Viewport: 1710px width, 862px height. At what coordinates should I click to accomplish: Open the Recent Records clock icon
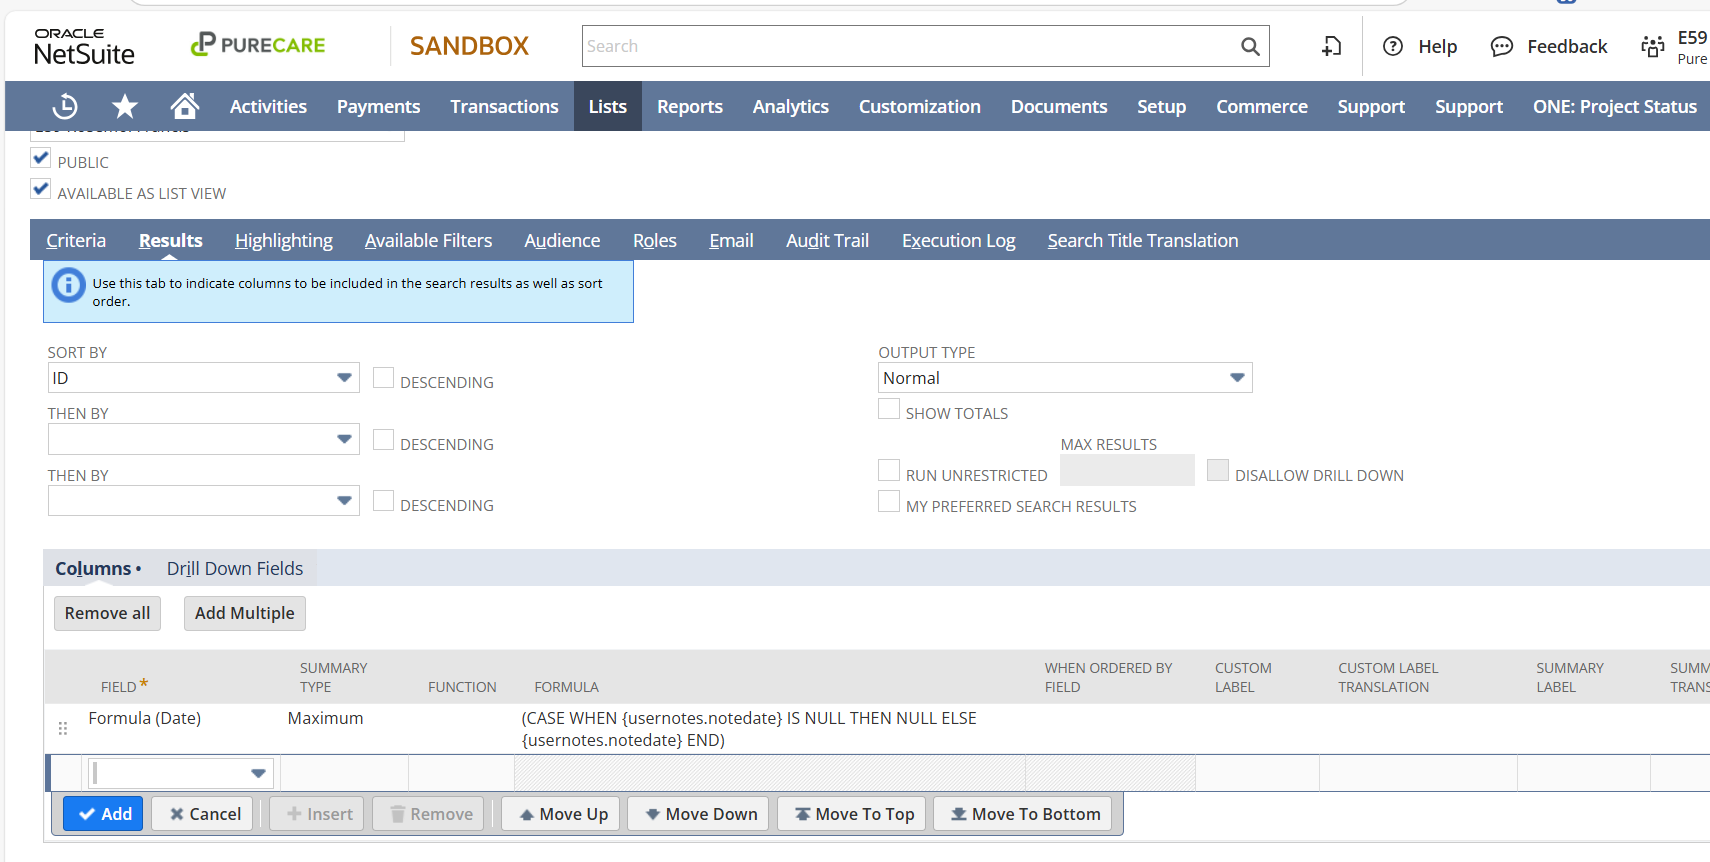pyautogui.click(x=65, y=106)
